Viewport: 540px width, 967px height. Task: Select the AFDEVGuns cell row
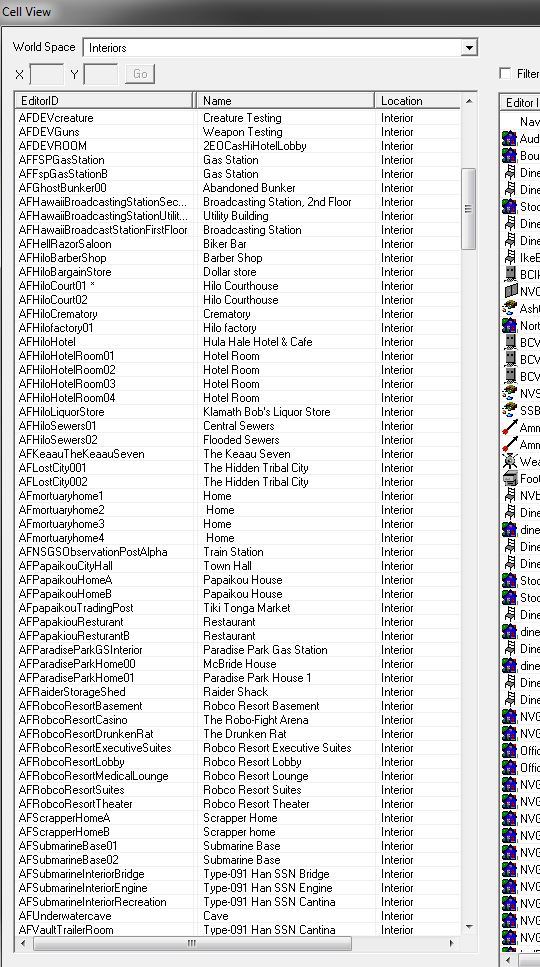tap(238, 132)
